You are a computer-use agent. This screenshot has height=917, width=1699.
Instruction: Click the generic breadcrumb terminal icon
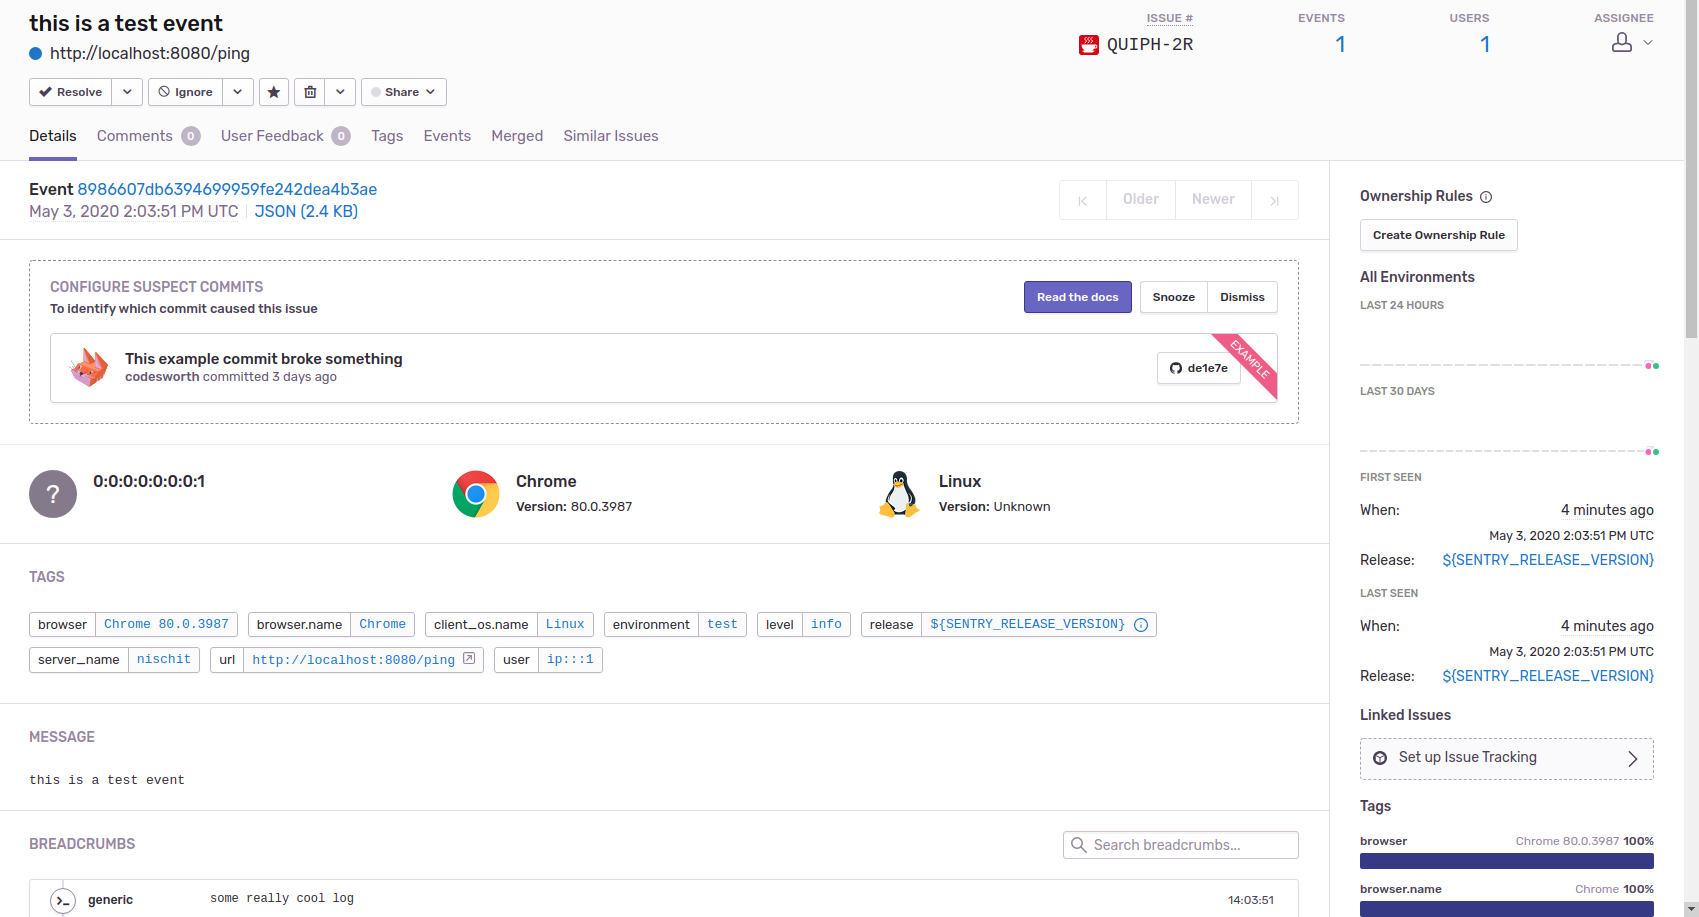point(63,901)
